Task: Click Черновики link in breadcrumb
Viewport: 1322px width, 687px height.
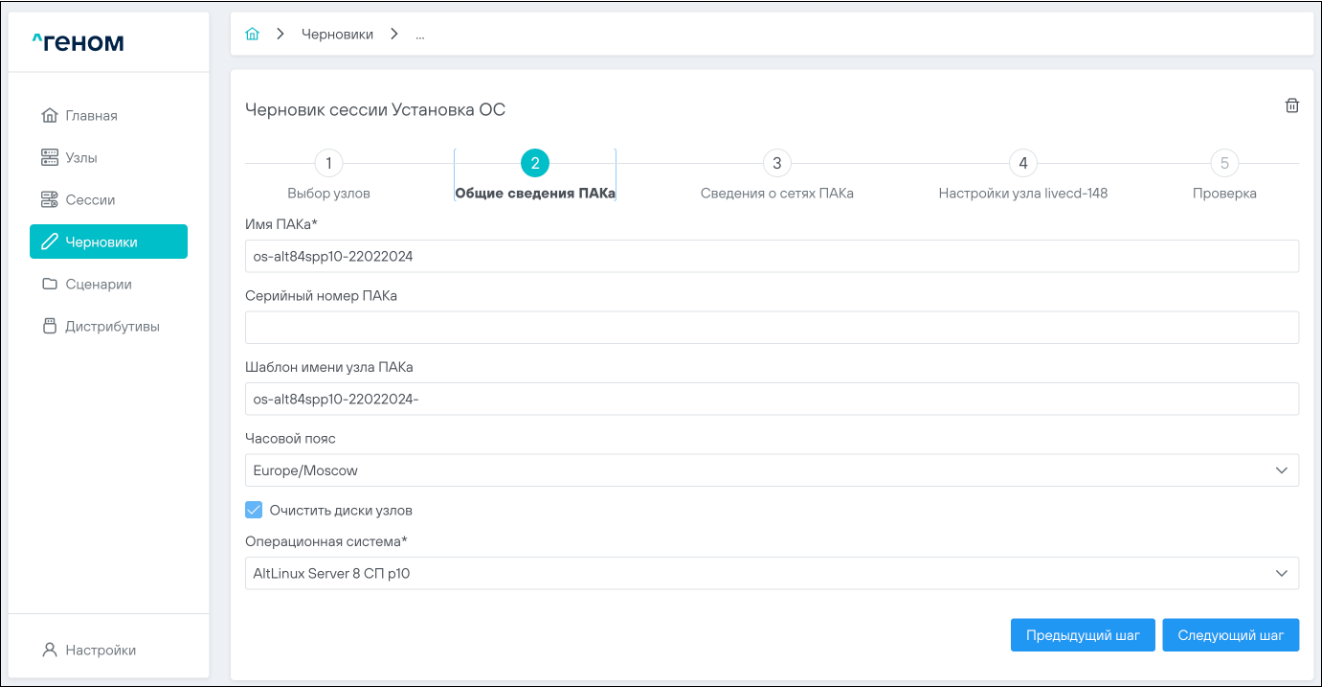Action: pyautogui.click(x=337, y=34)
